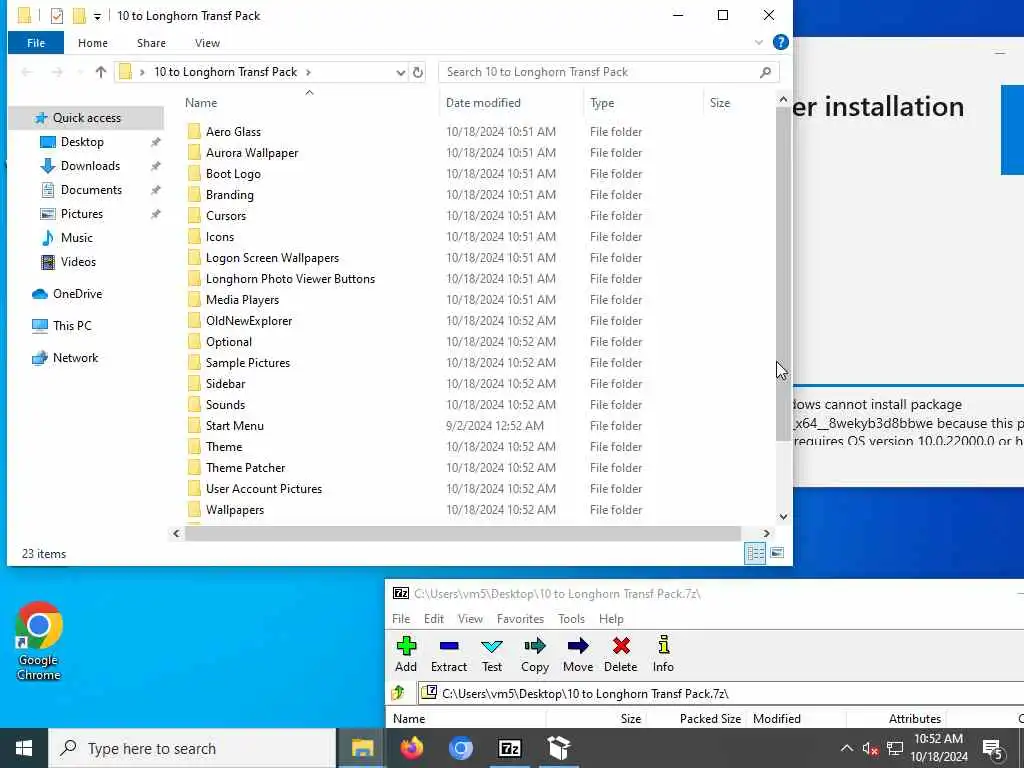Open Google Chrome desktop shortcut
The image size is (1024, 768).
click(x=39, y=640)
